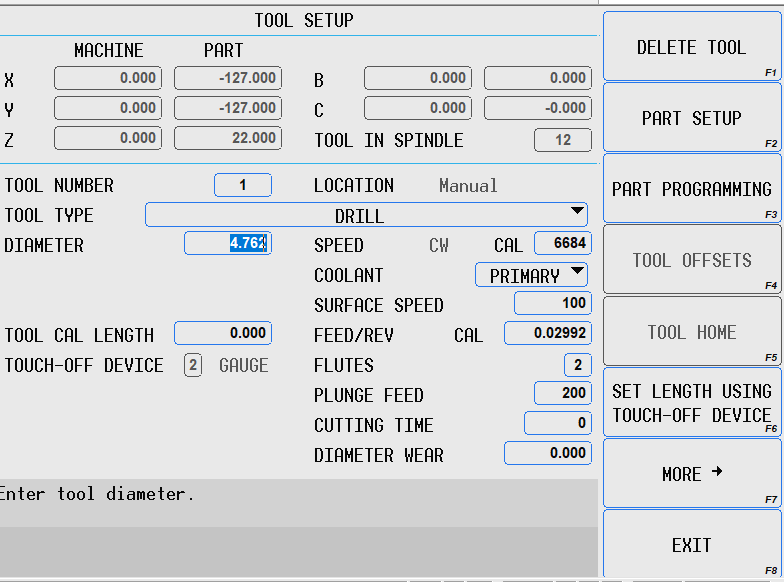Open PART SETUP screen
The width and height of the screenshot is (784, 582).
point(691,118)
